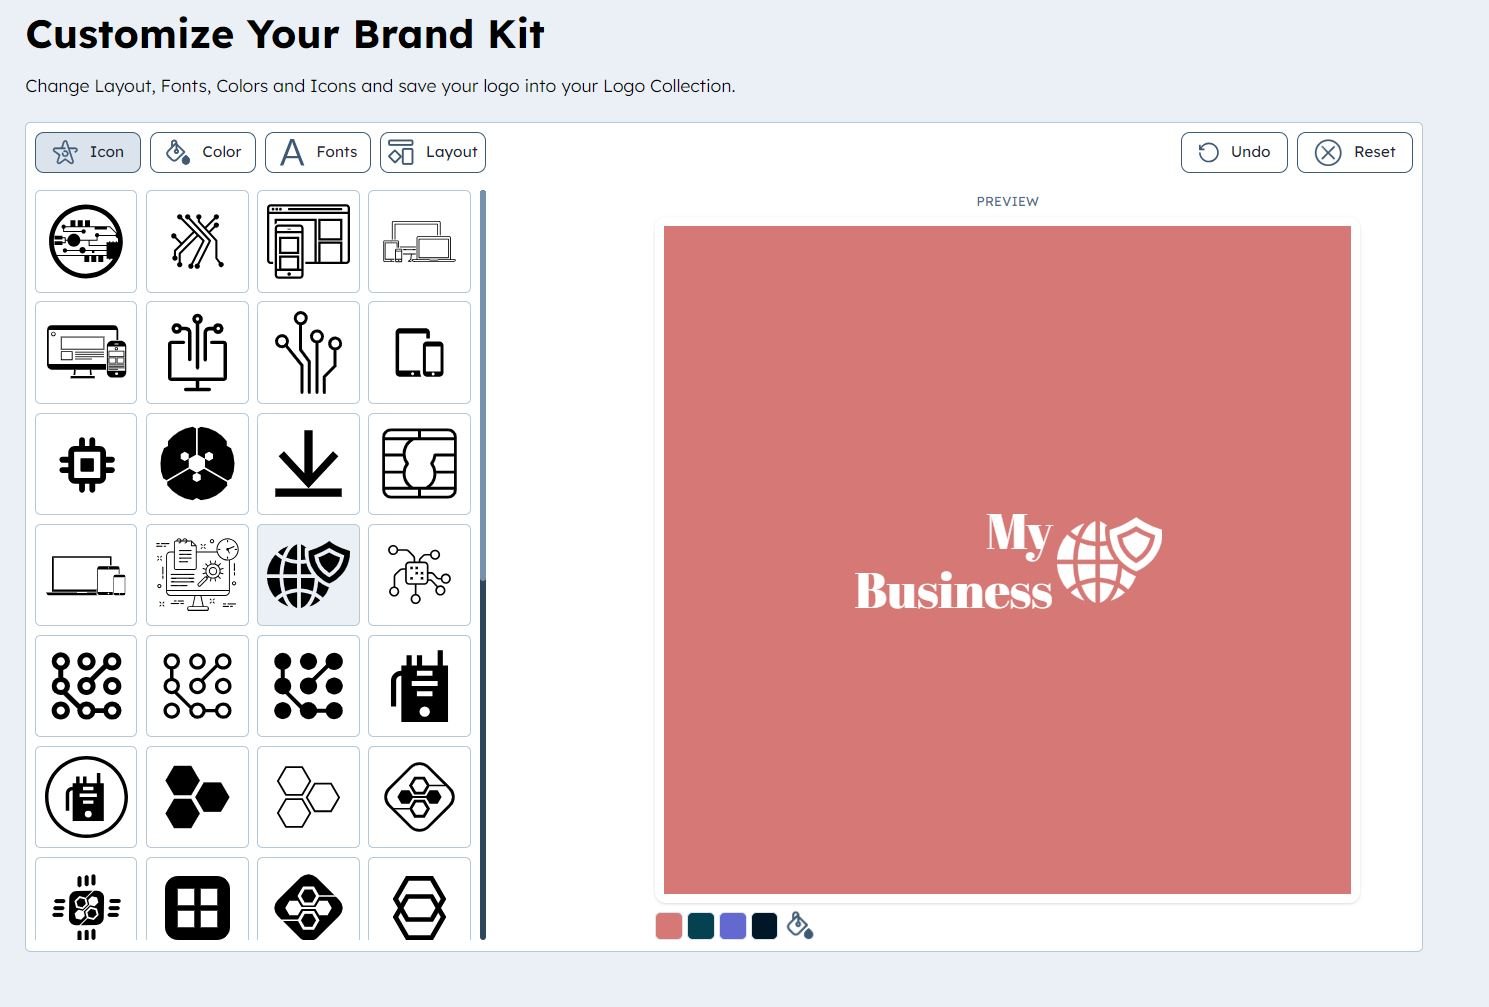Select the dice network nodes icon

[419, 575]
